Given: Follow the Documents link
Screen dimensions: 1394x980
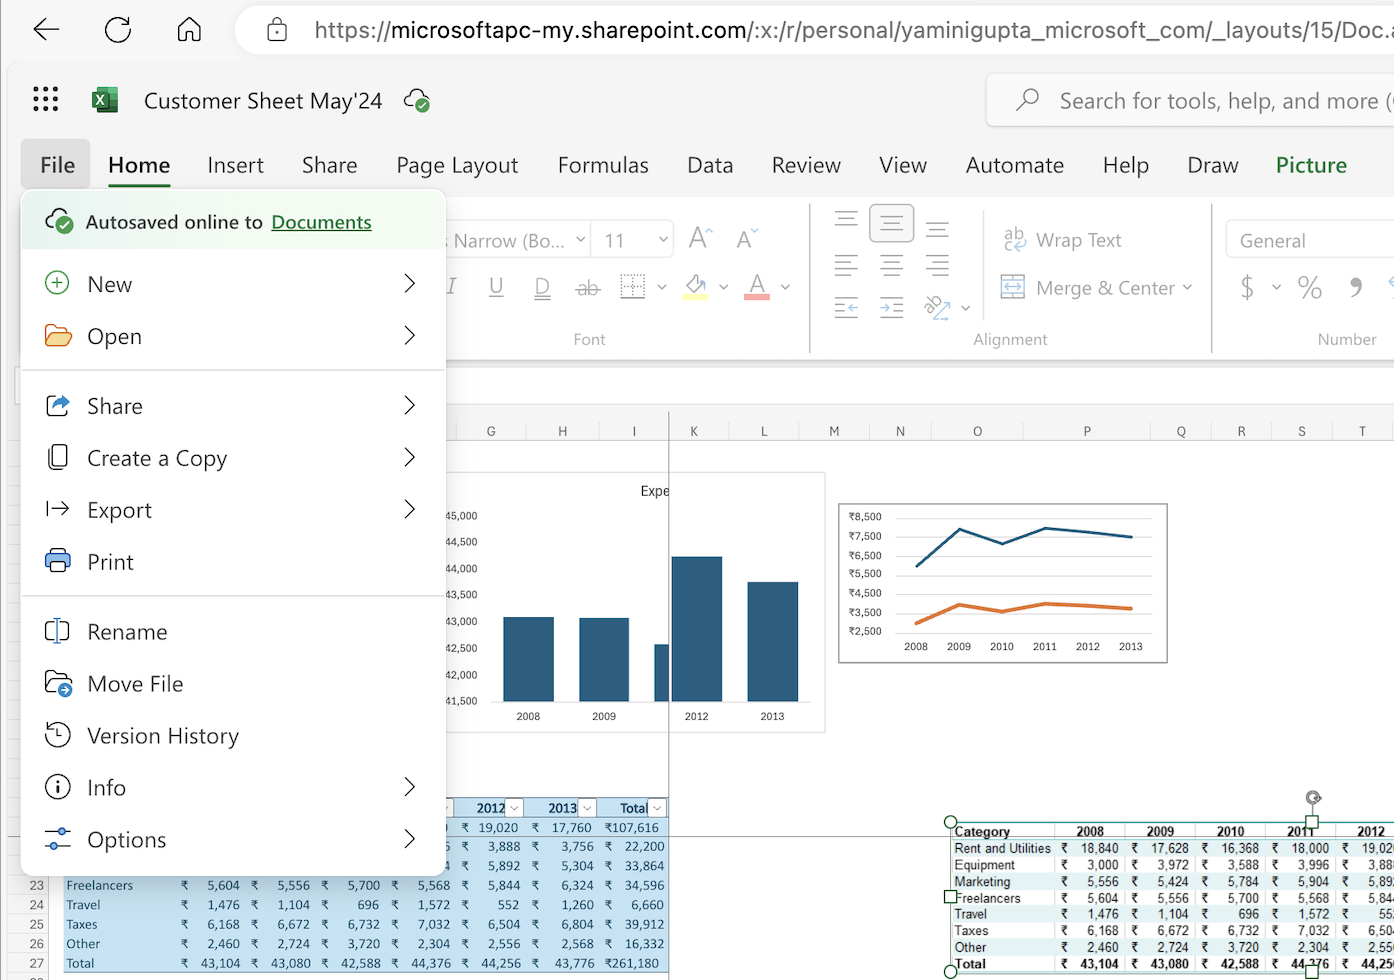Looking at the screenshot, I should [x=321, y=222].
